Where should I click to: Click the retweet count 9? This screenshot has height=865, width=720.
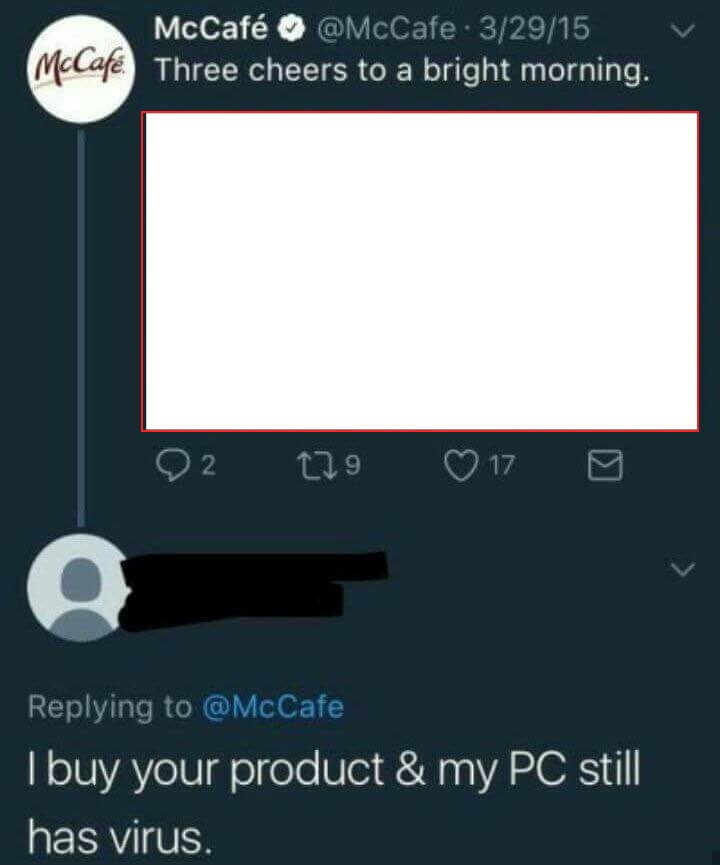pos(353,464)
